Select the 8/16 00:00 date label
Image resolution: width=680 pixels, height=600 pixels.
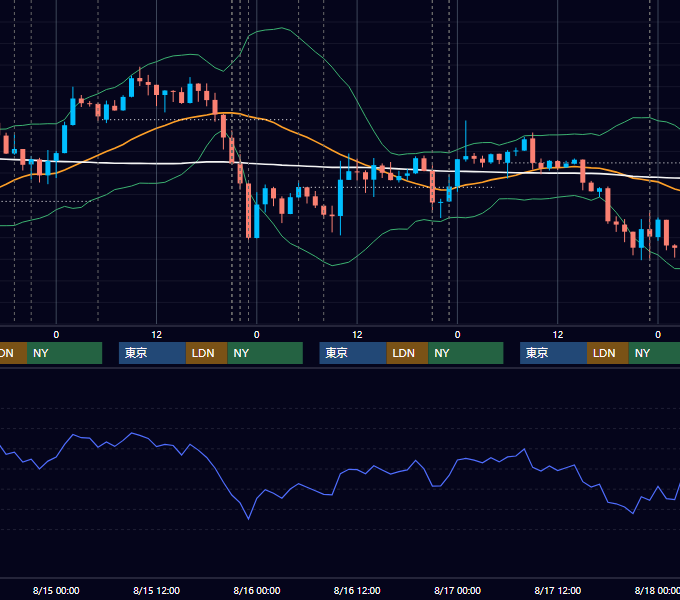pyautogui.click(x=257, y=590)
